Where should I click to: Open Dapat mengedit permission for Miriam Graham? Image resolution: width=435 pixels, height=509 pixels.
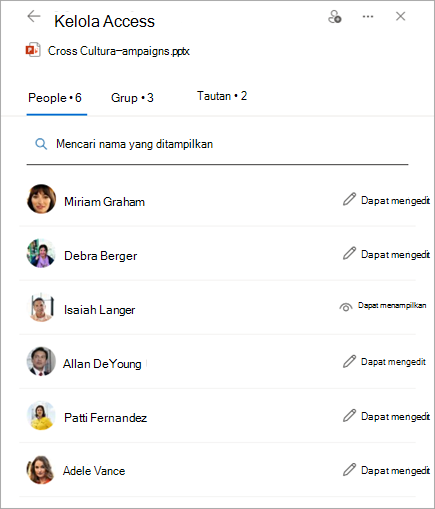coord(395,201)
